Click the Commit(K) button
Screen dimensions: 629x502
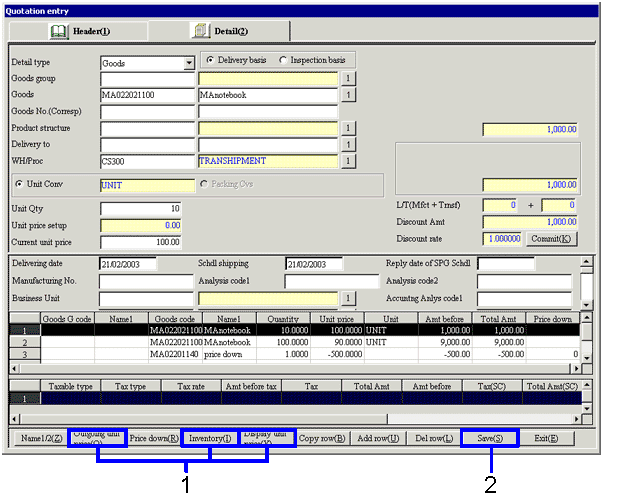(552, 239)
